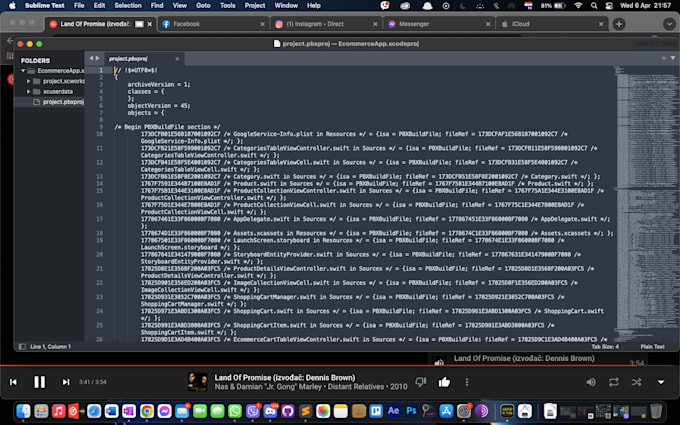The height and width of the screenshot is (425, 680).
Task: Open Wi-Fi status menu
Action: 578,6
